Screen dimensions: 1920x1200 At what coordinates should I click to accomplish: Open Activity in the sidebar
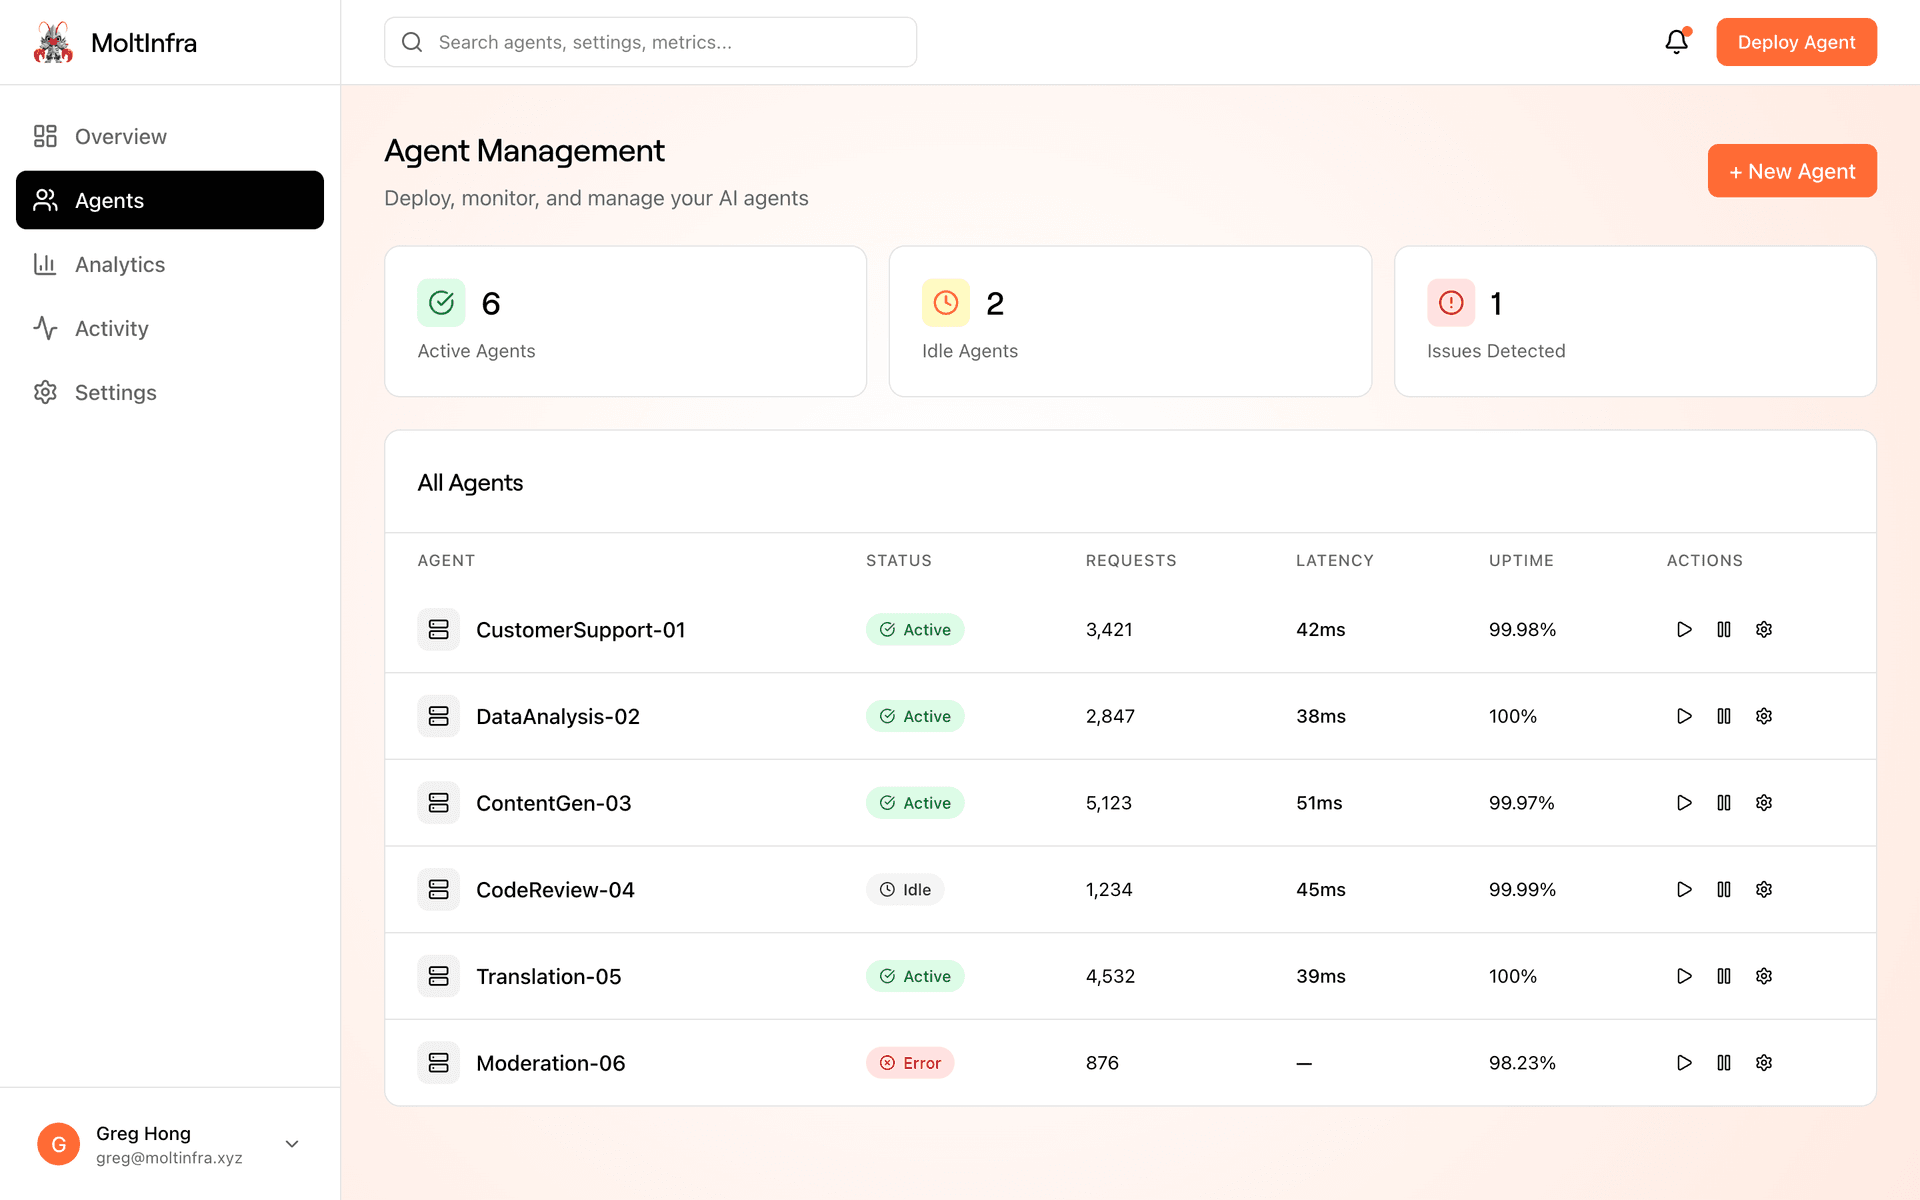[170, 328]
